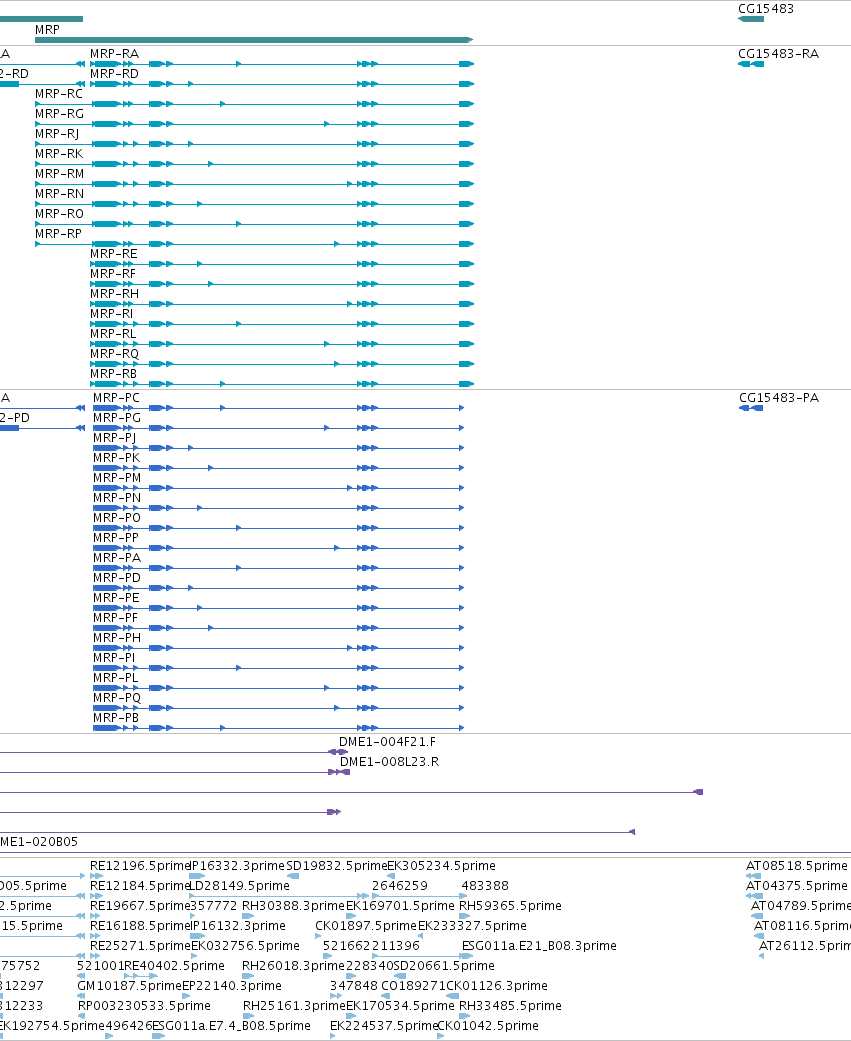Click the MRP-RC transcript label

[x=59, y=94]
